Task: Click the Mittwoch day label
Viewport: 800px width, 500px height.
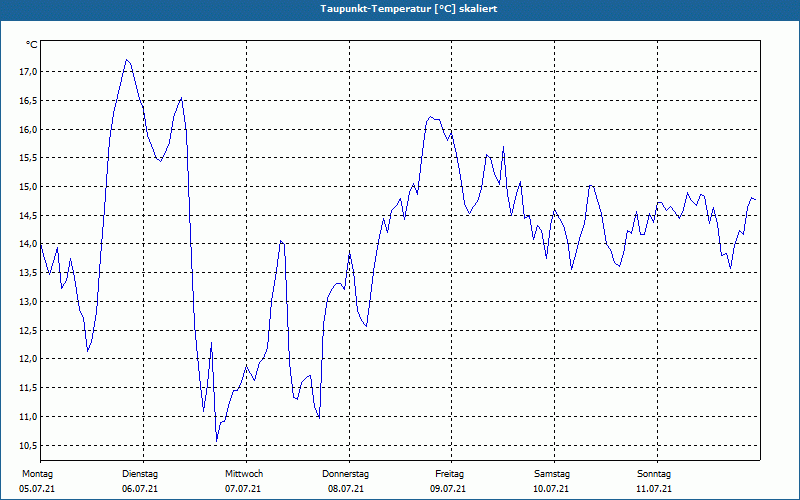Action: click(x=244, y=474)
